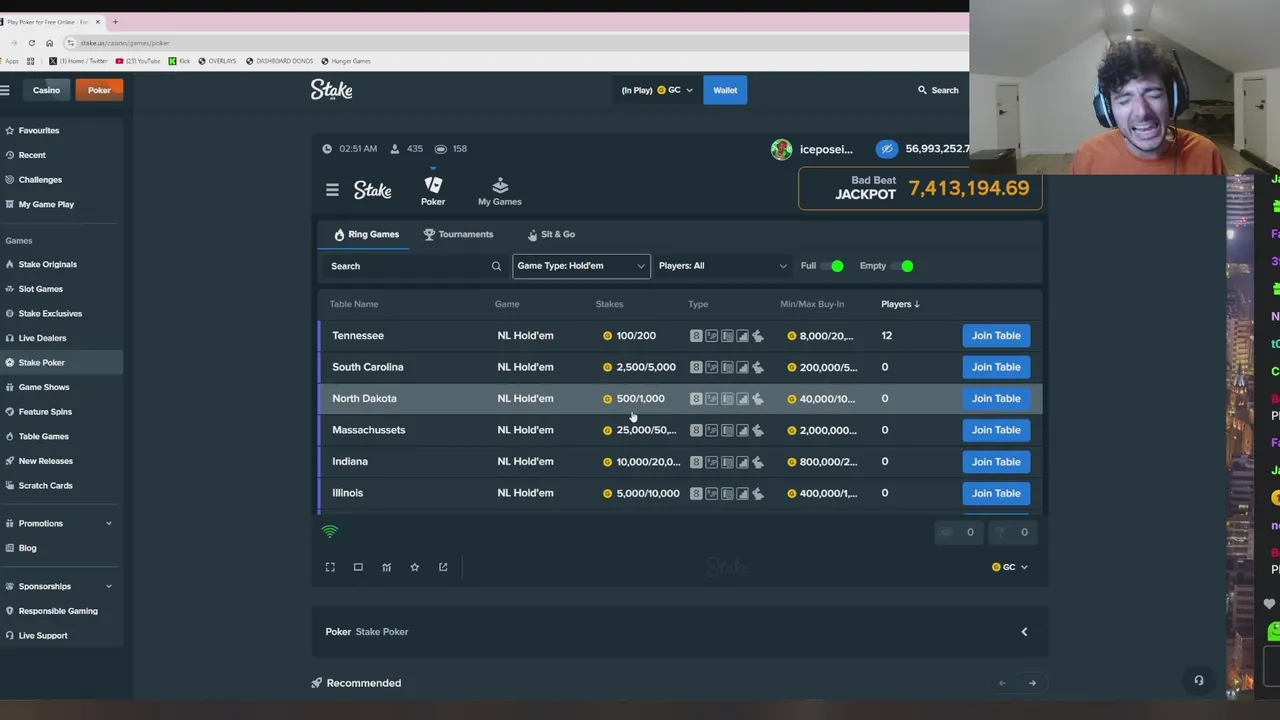Screen dimensions: 1280x720
Task: Open the Game Type: Hold'em dropdown
Action: [581, 266]
